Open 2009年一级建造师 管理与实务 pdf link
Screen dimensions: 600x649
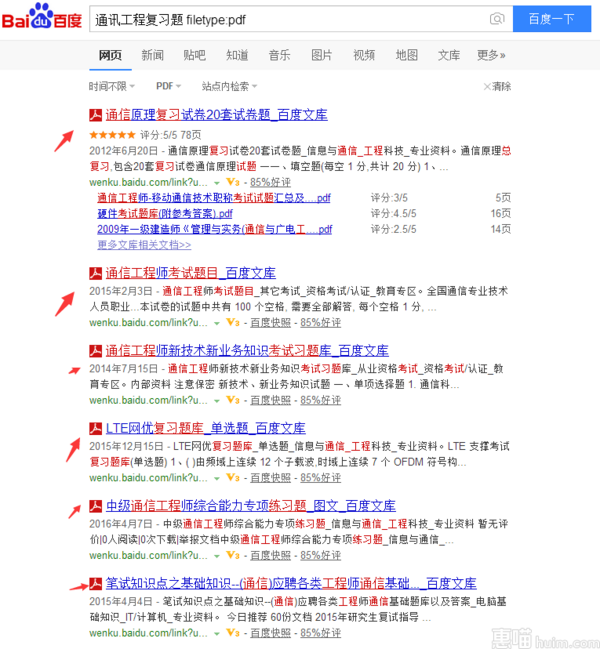tap(214, 229)
